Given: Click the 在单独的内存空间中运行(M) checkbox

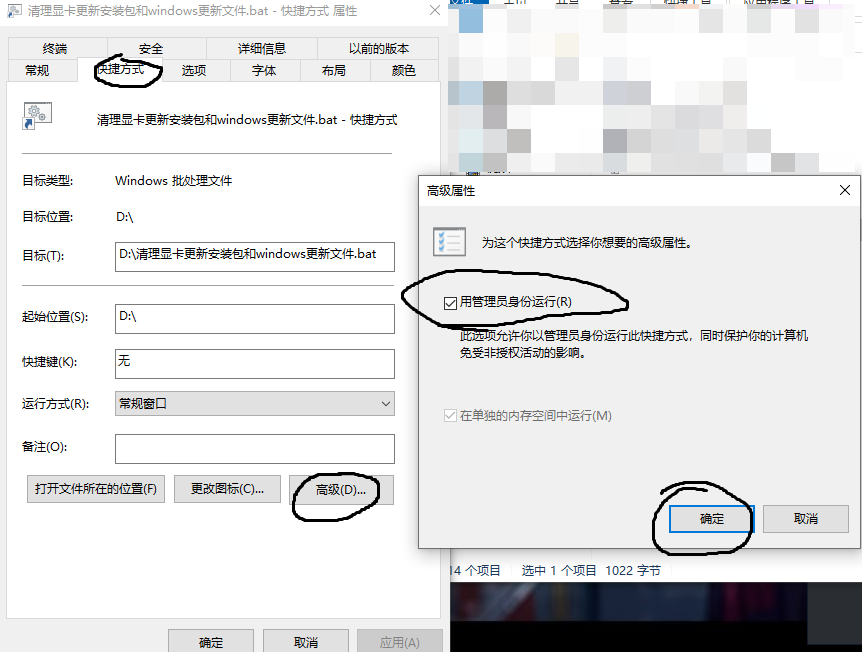Looking at the screenshot, I should click(450, 416).
